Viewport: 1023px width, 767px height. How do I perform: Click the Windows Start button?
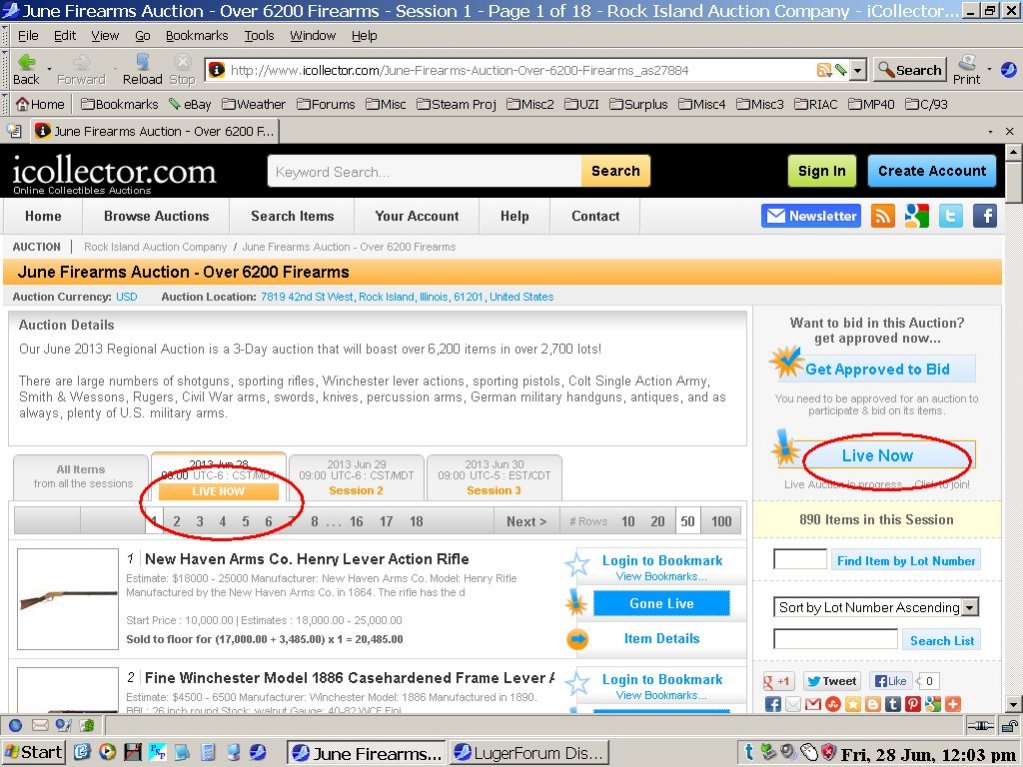[33, 752]
